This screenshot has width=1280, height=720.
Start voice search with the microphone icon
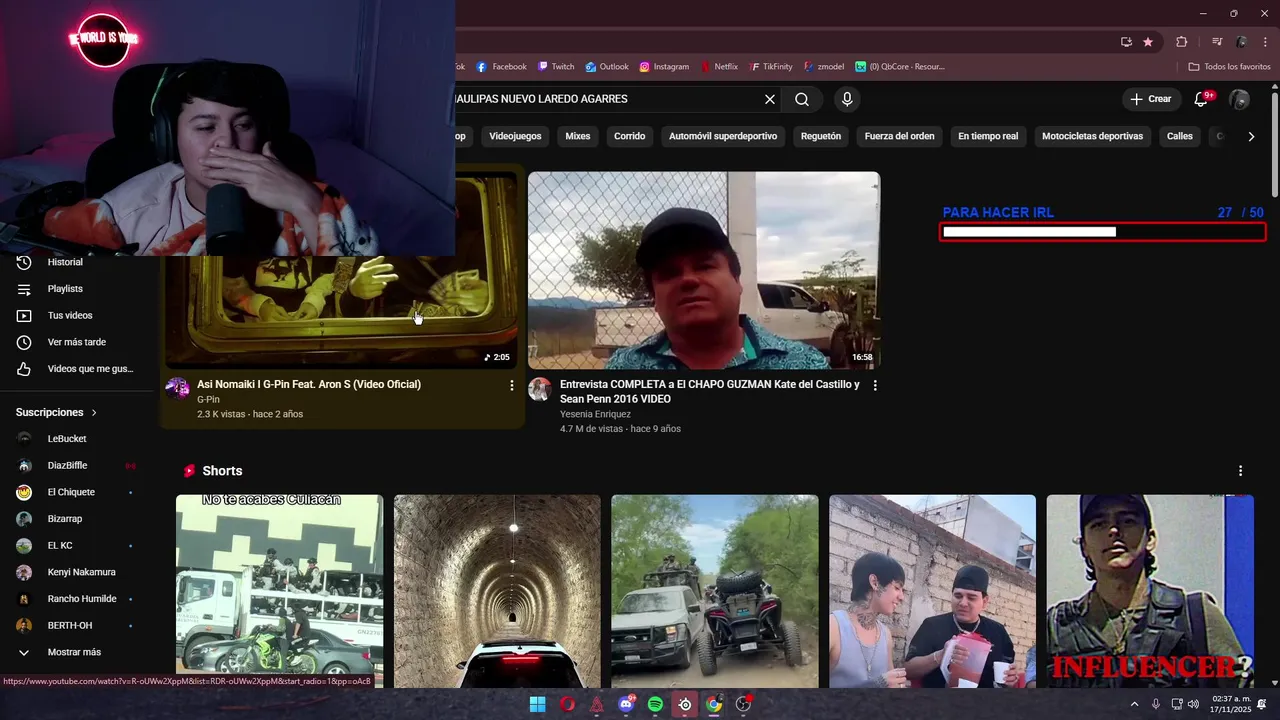[x=847, y=99]
